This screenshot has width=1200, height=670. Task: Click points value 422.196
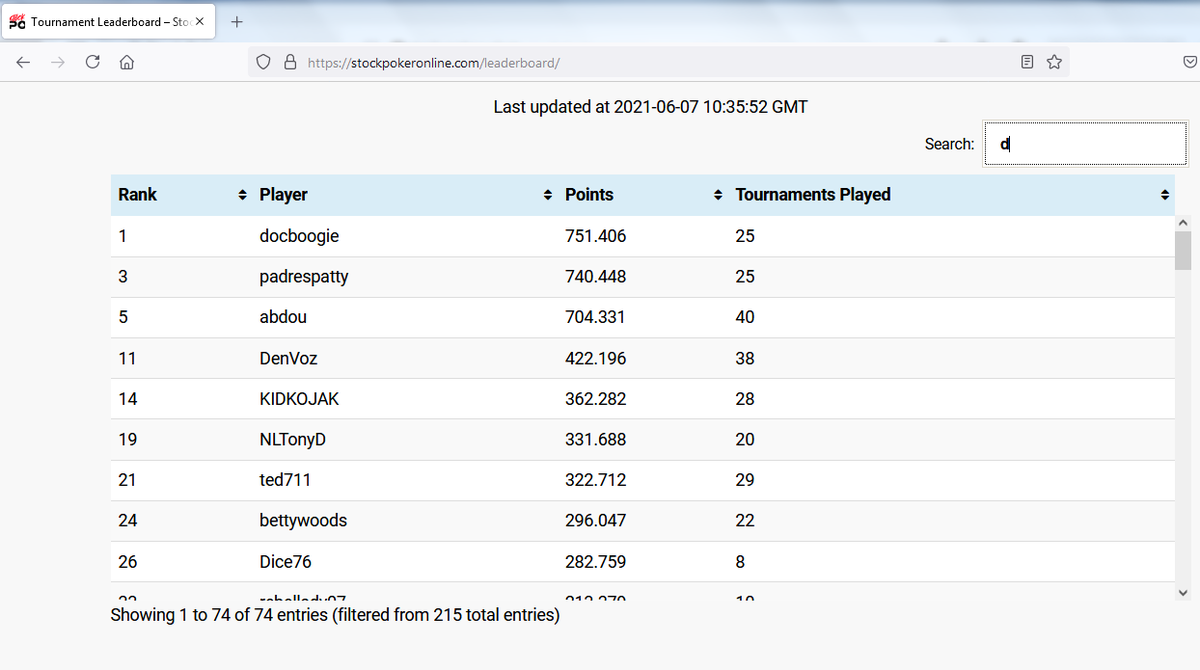pos(596,358)
